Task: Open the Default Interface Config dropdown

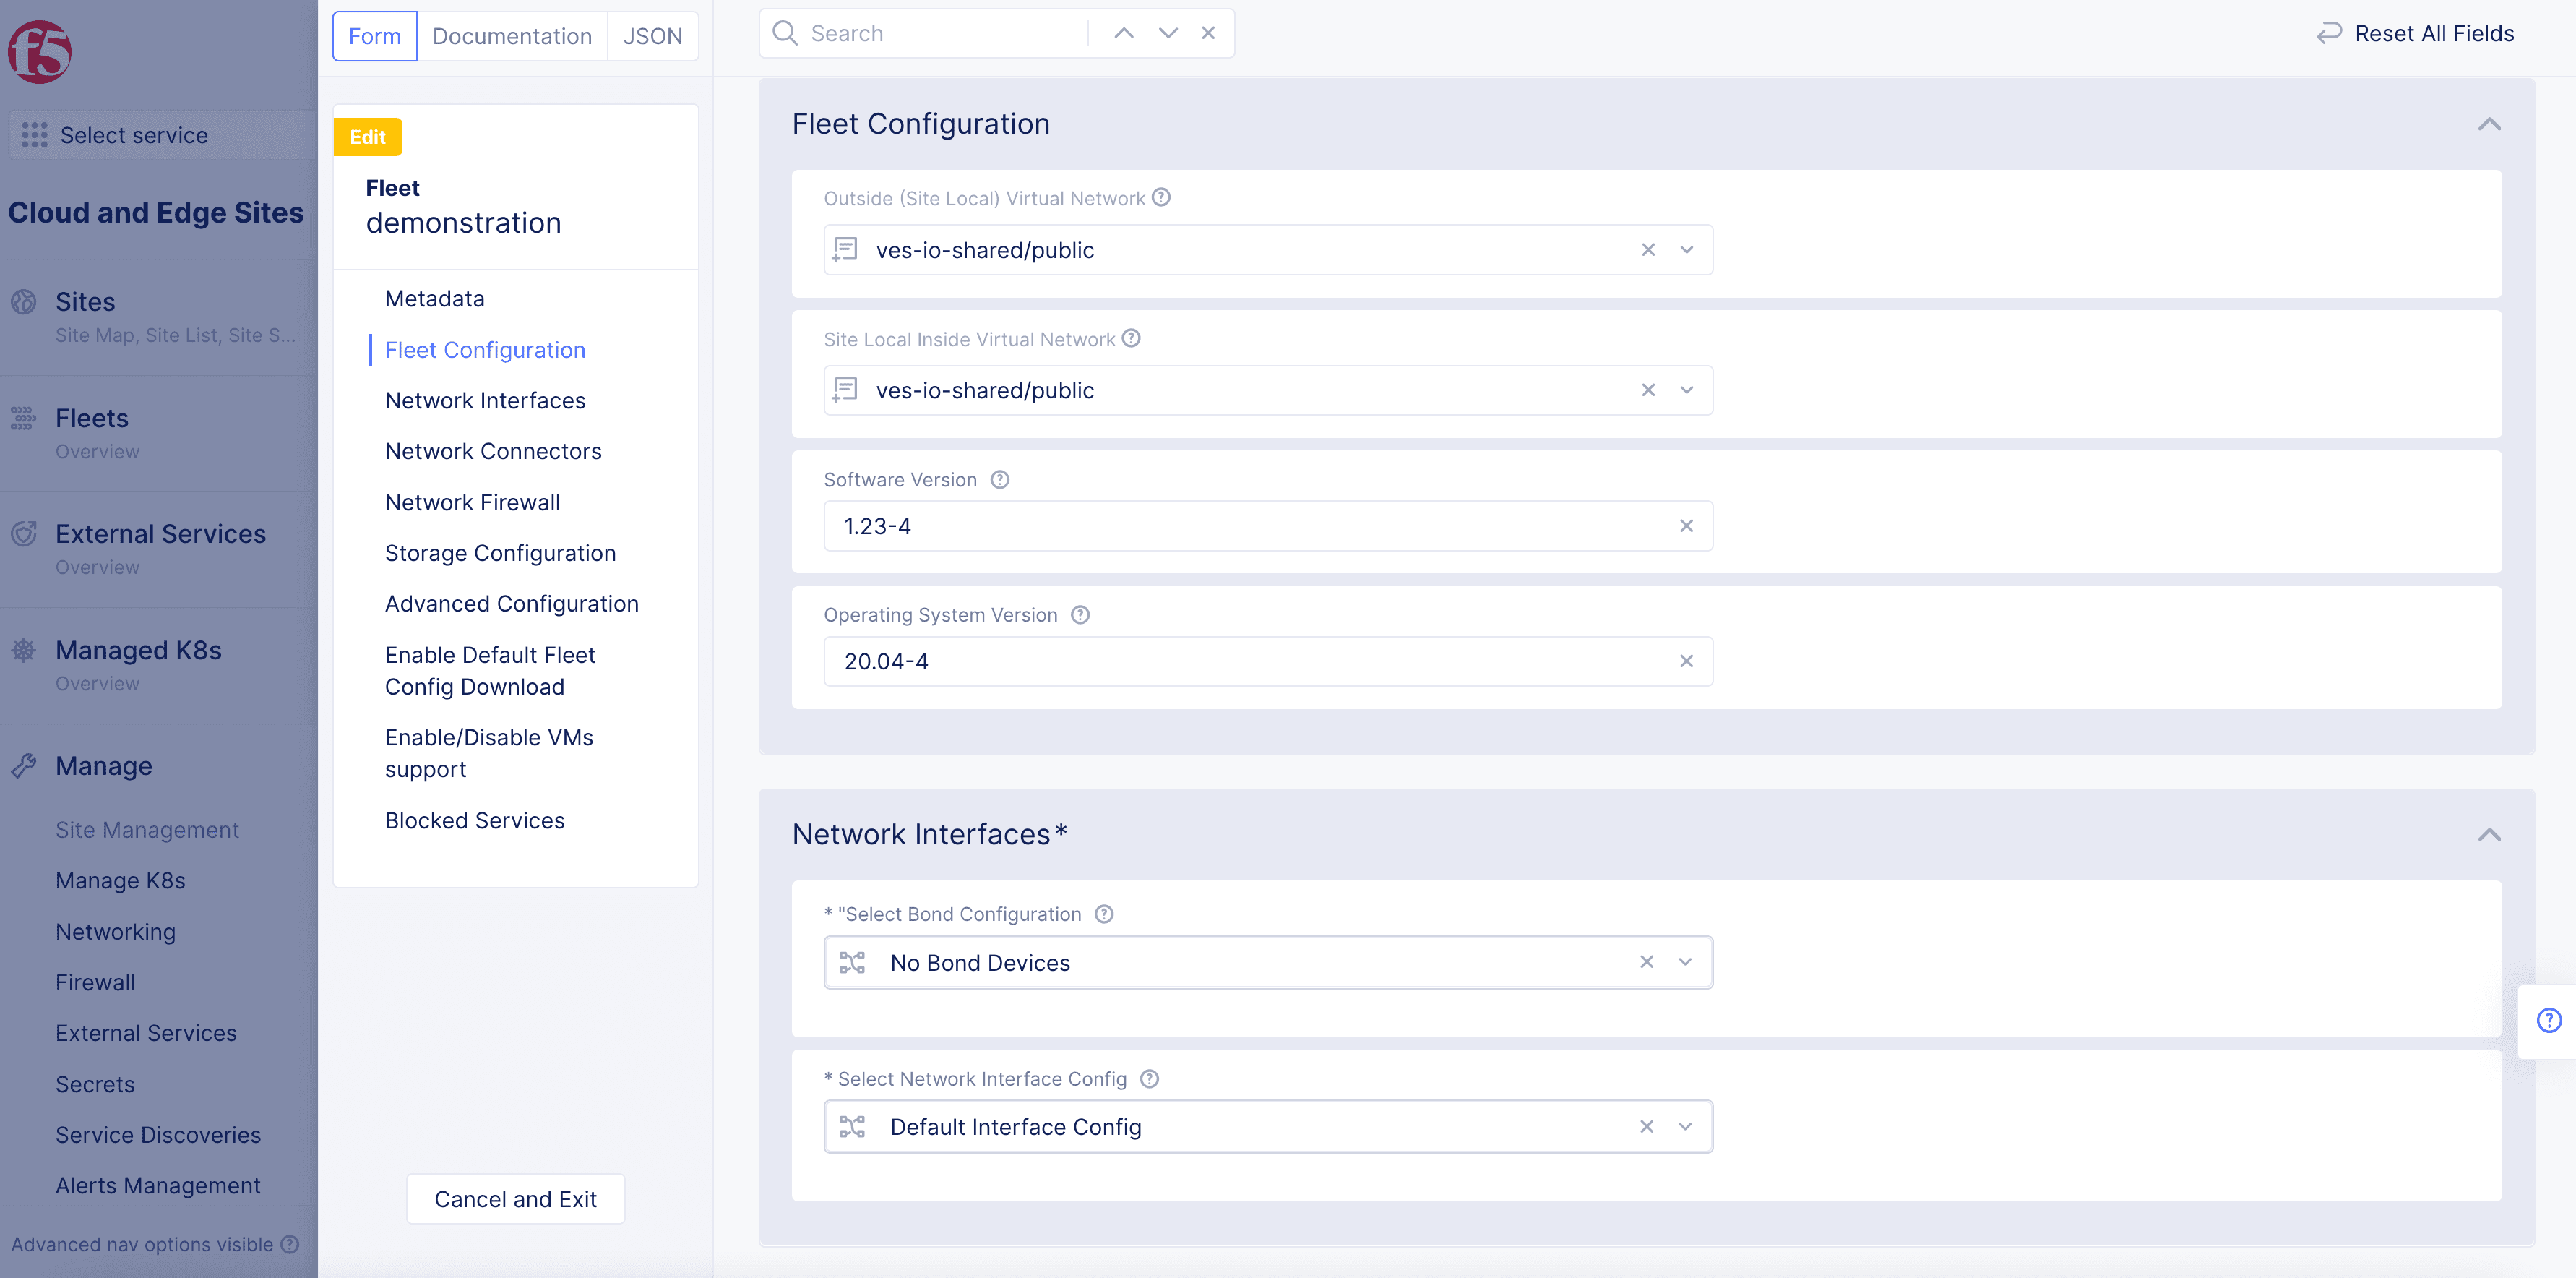Action: pyautogui.click(x=1685, y=1127)
